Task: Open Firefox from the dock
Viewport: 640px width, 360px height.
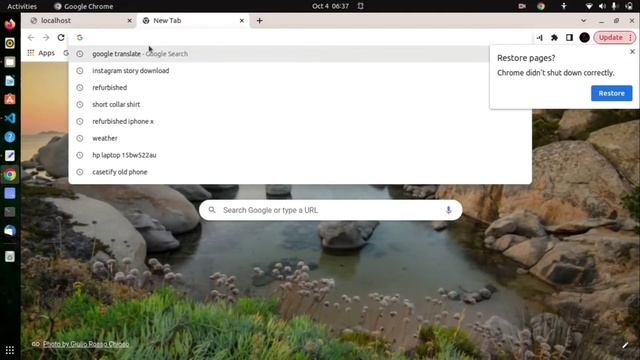Action: pyautogui.click(x=10, y=24)
